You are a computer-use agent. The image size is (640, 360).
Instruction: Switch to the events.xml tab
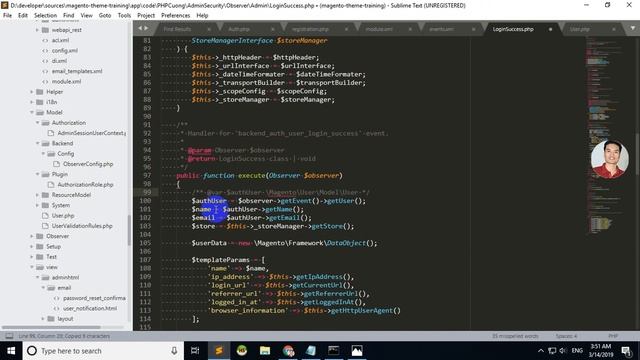[x=441, y=29]
